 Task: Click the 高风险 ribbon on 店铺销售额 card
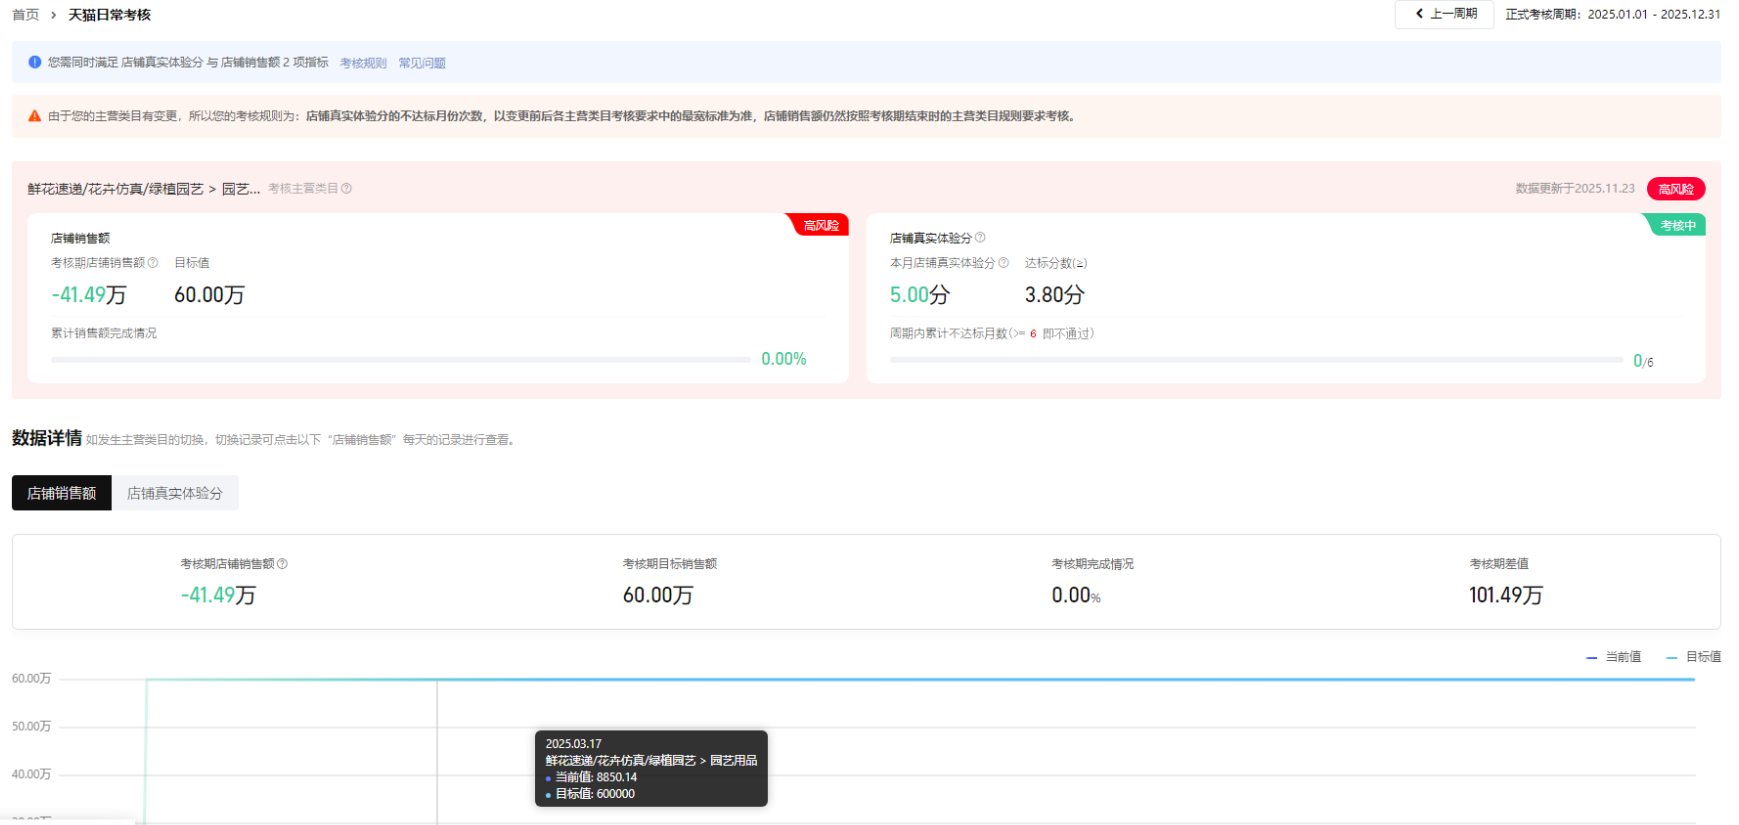pyautogui.click(x=820, y=226)
